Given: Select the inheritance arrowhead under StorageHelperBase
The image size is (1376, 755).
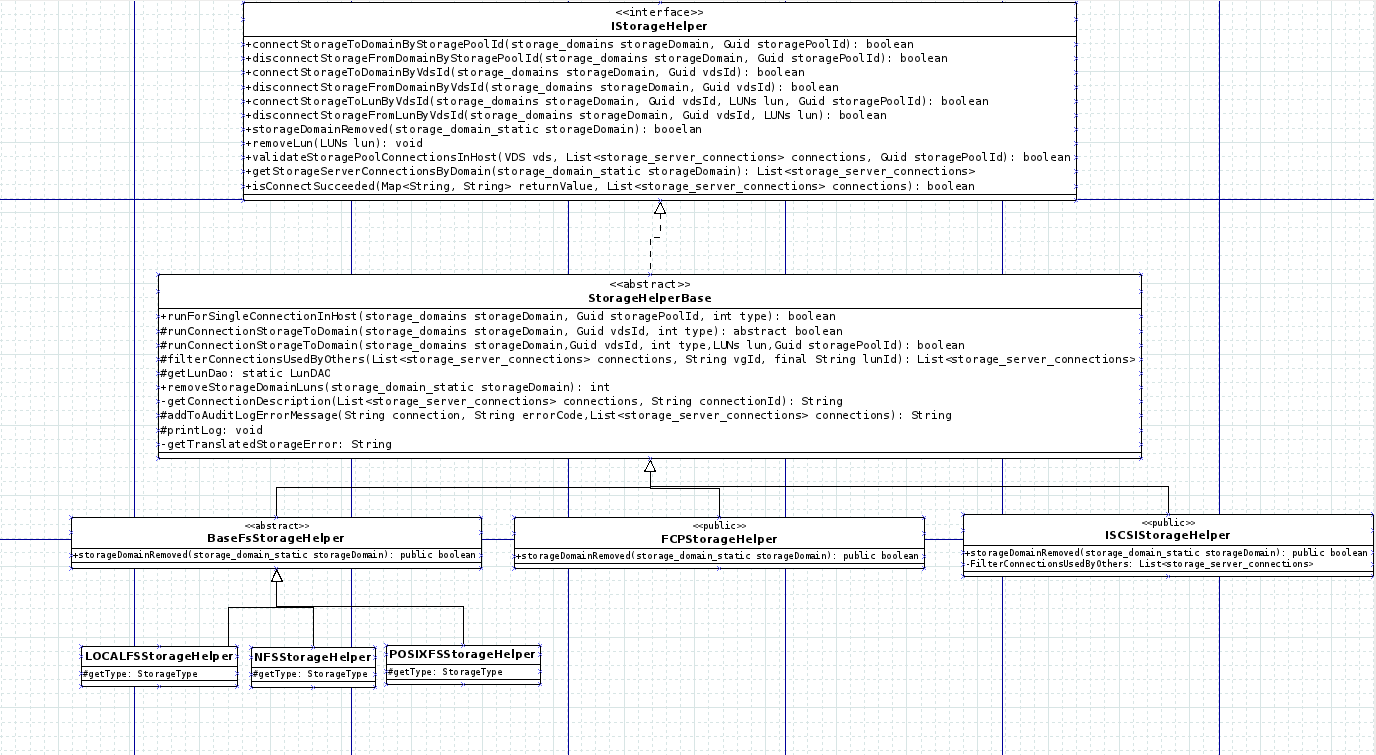Looking at the screenshot, I should [x=650, y=466].
